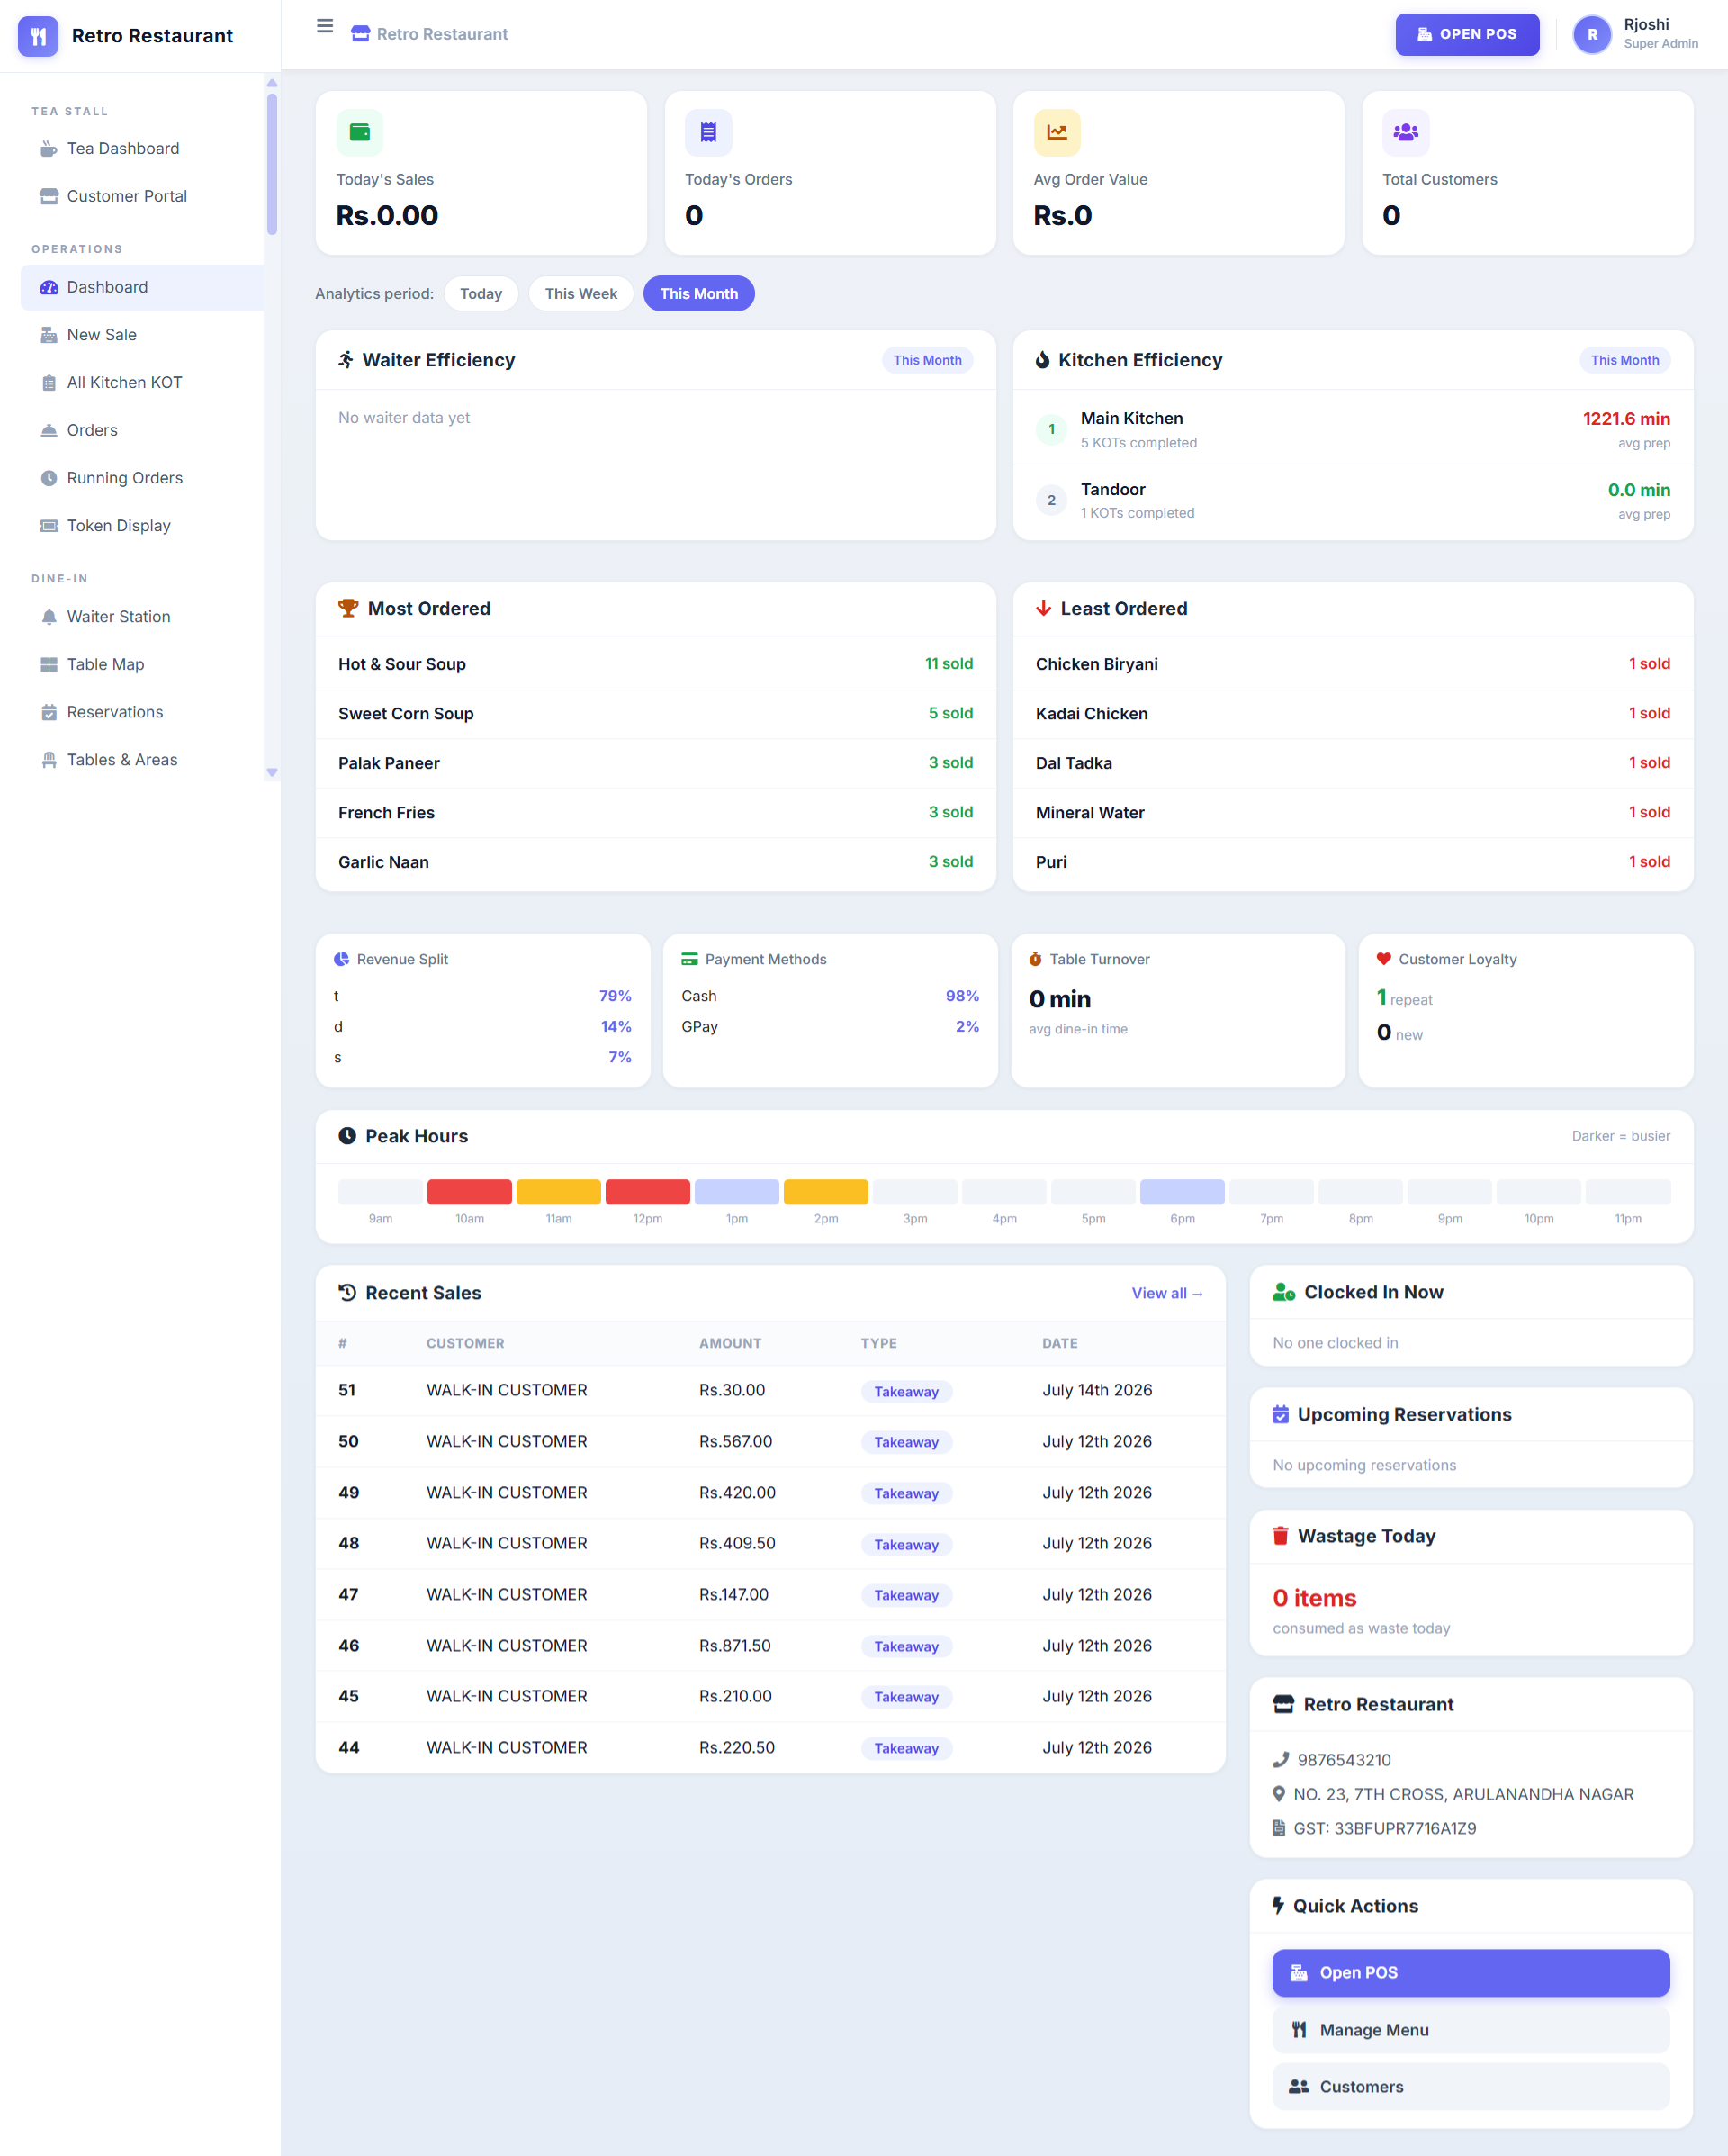Click the location pin icon by the address
This screenshot has width=1728, height=2156.
tap(1279, 1794)
